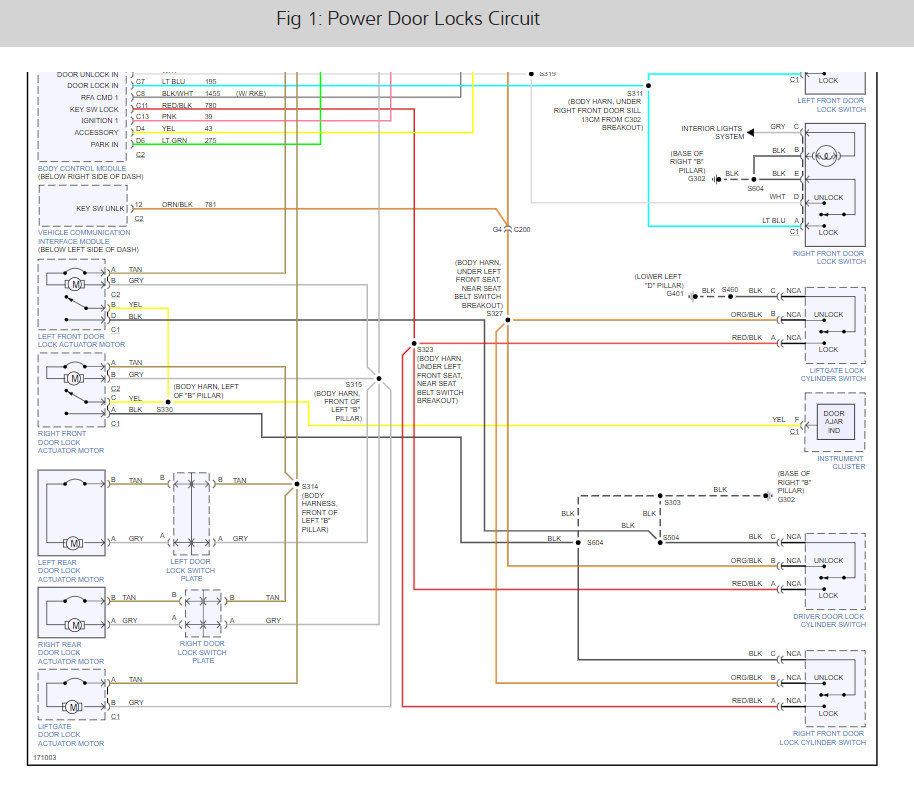The height and width of the screenshot is (793, 914).
Task: Select the motor symbol in Right Rear Door Lock Actuator
Action: click(75, 626)
